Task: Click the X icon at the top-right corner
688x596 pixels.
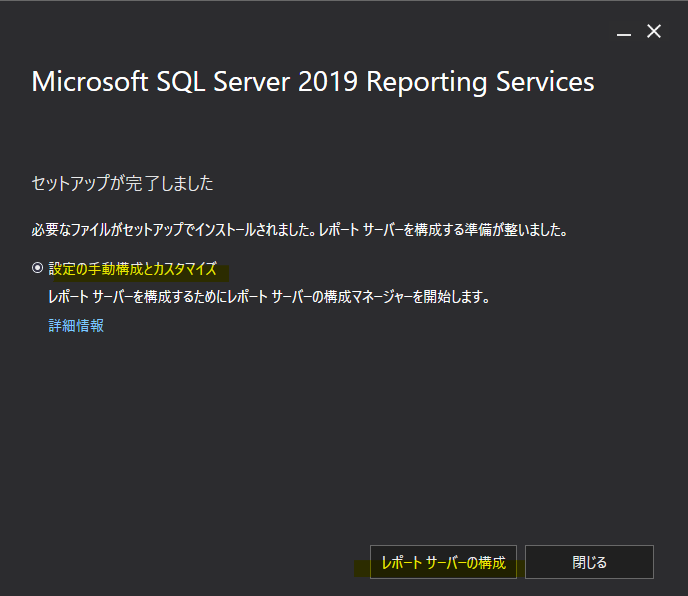Action: [654, 32]
